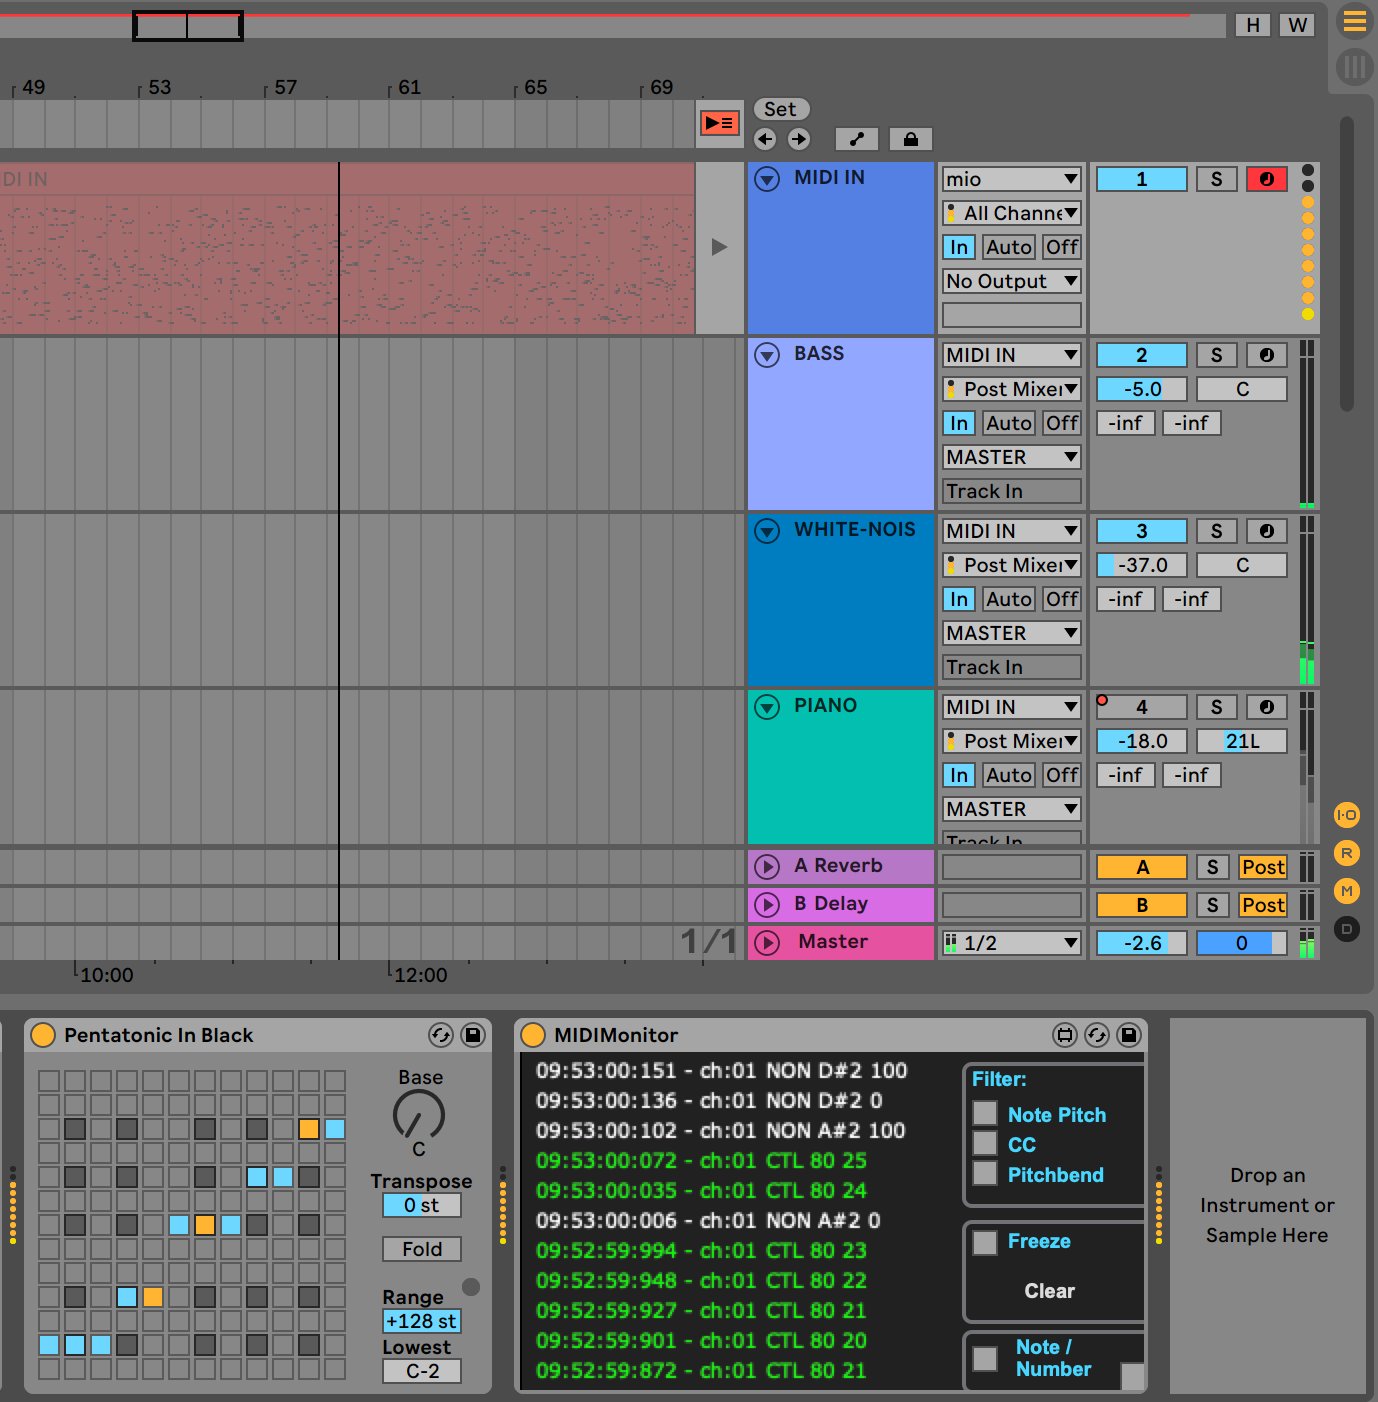Jump to next locator arrow
Viewport: 1378px width, 1402px height.
[798, 139]
